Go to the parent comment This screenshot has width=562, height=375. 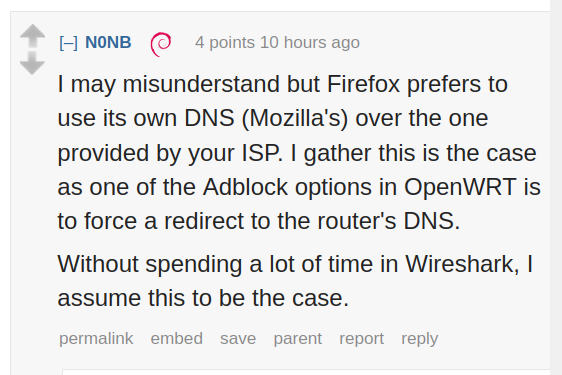(297, 339)
